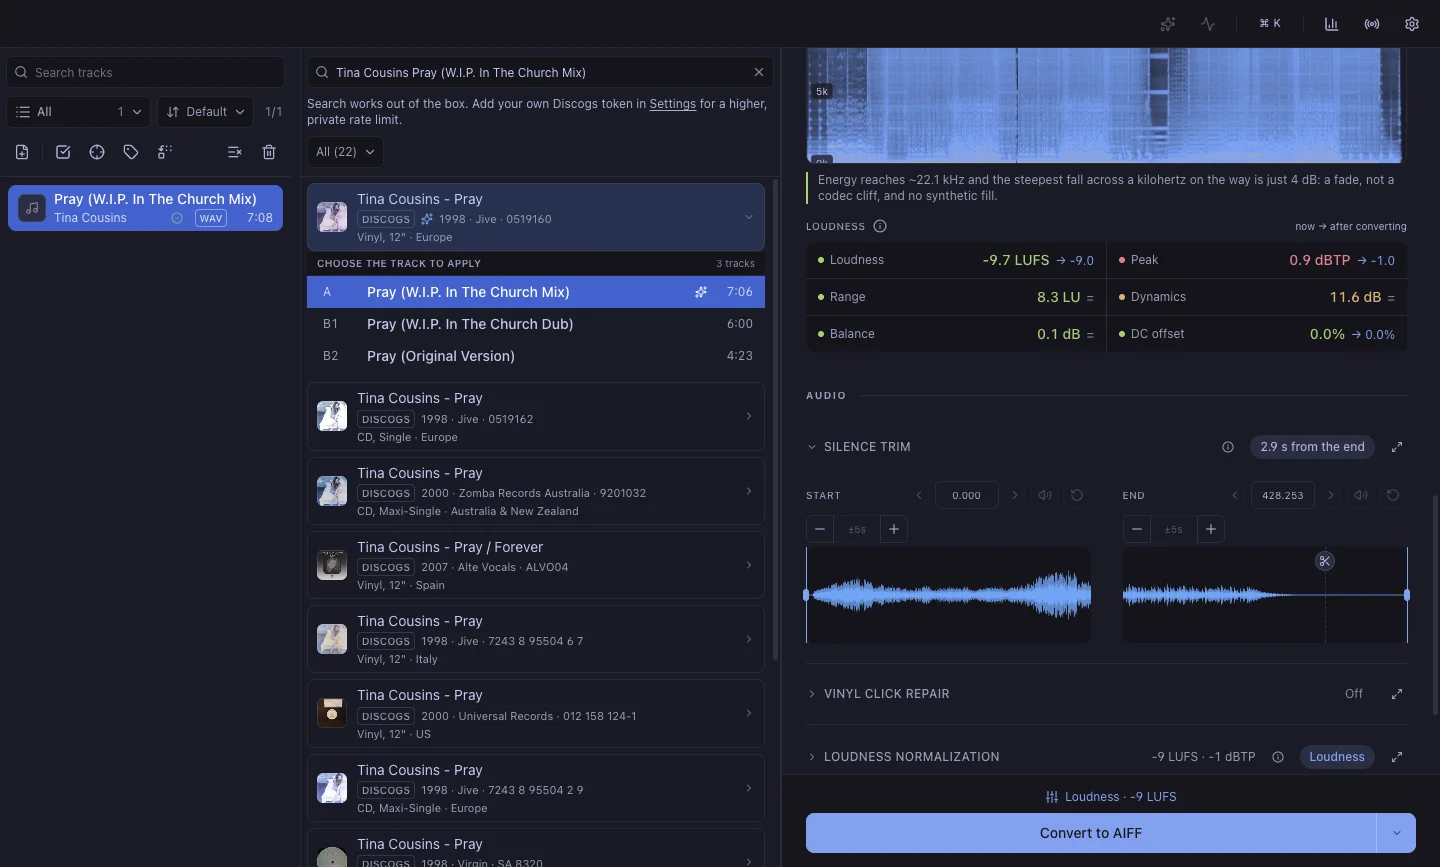Collapse the Silence Trim section
Image resolution: width=1440 pixels, height=867 pixels.
(x=812, y=447)
